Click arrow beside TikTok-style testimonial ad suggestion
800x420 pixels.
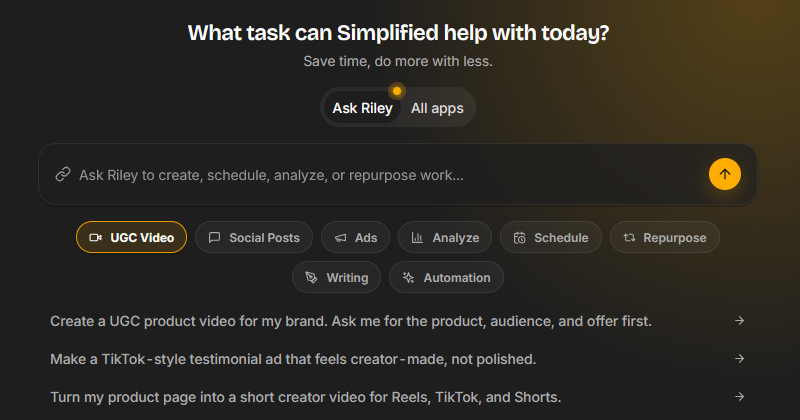(x=739, y=359)
